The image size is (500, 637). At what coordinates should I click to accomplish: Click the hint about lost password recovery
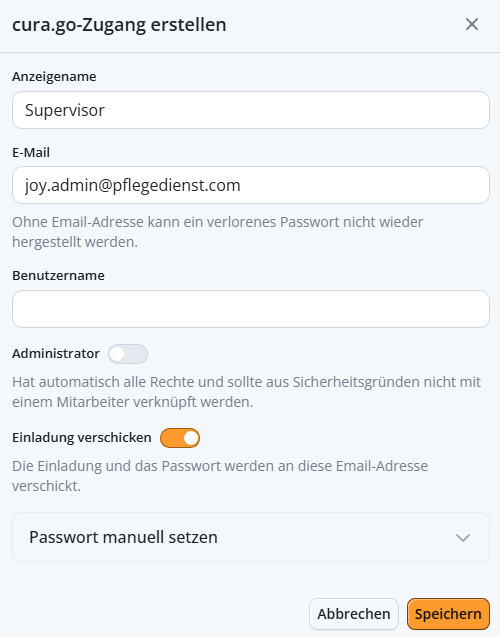click(x=218, y=232)
